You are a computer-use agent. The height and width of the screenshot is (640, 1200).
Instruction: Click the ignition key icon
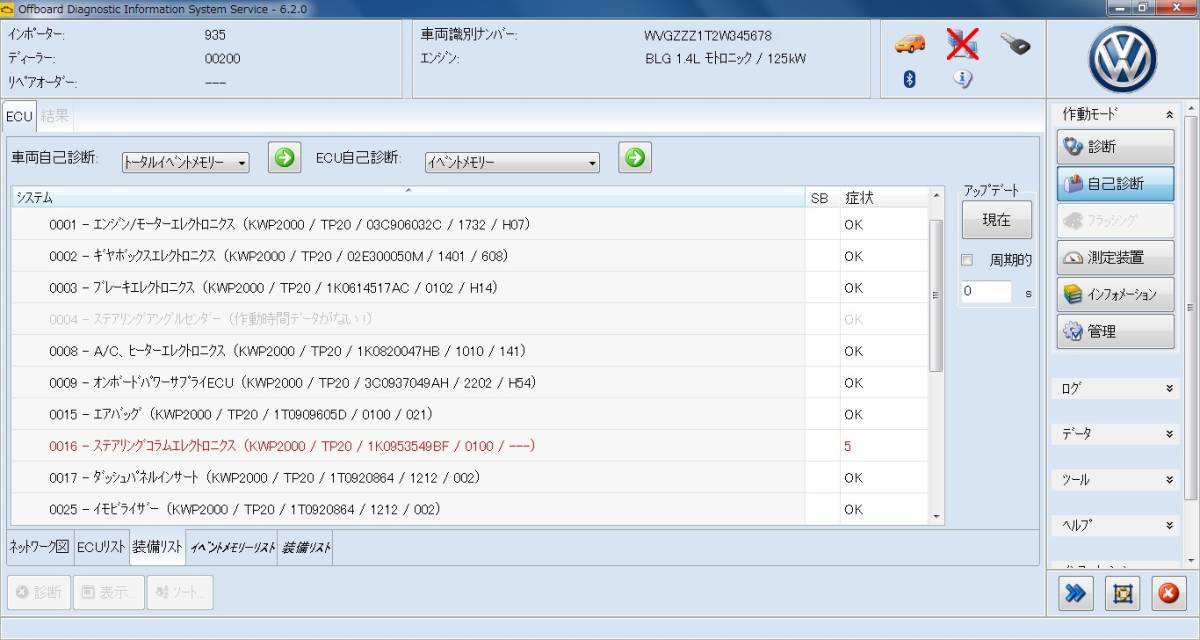[x=1015, y=43]
